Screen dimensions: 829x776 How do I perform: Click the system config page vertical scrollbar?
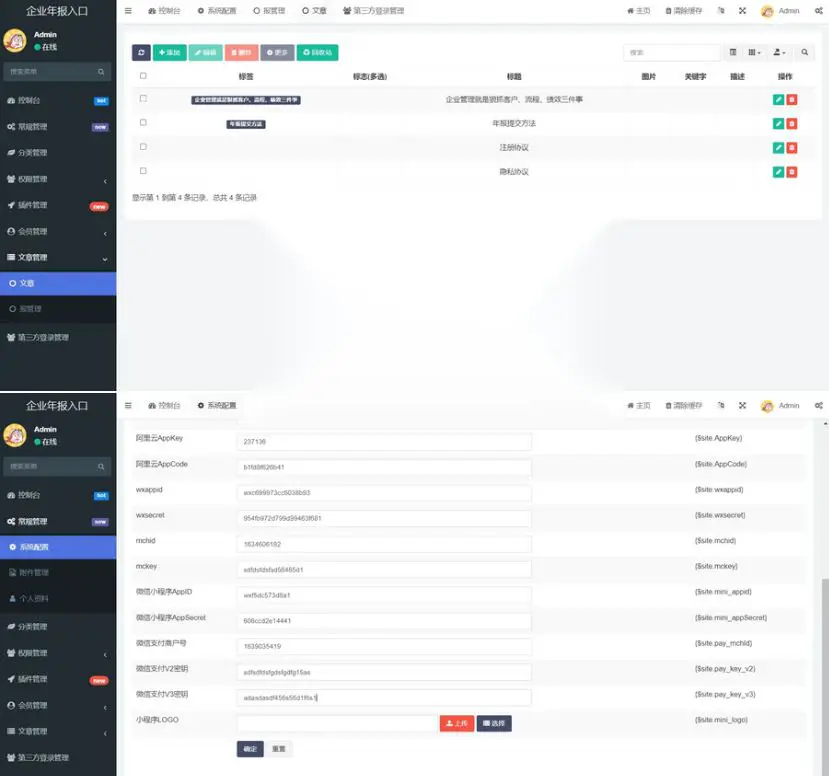[825, 677]
